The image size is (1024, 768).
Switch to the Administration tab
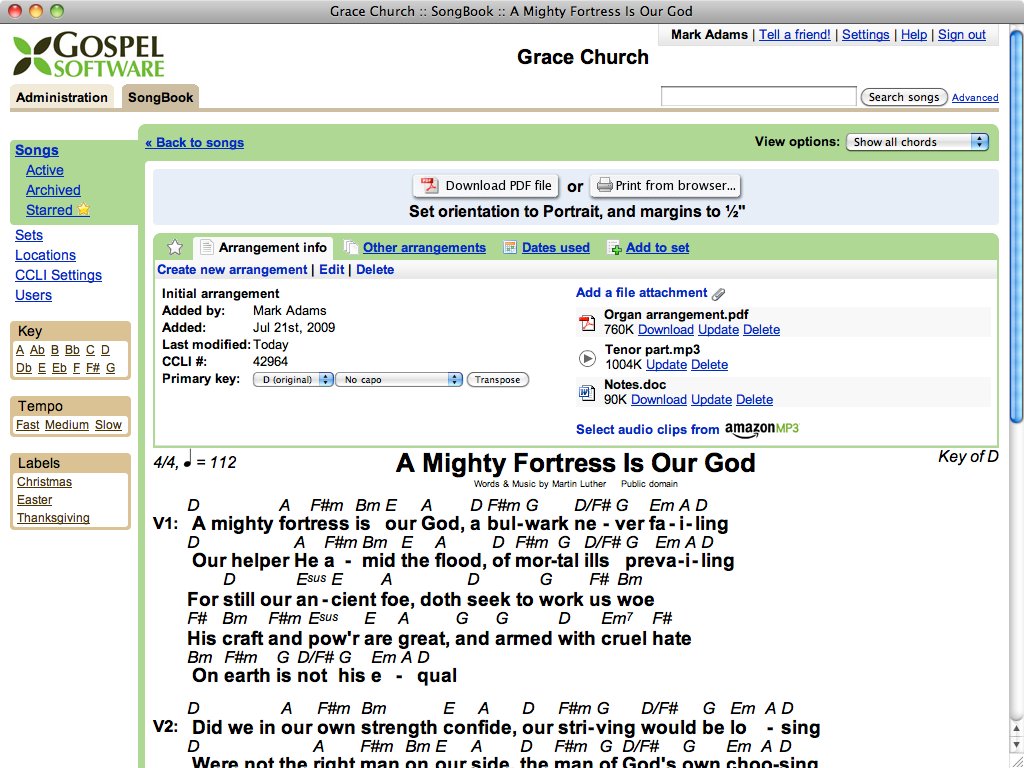click(x=62, y=97)
